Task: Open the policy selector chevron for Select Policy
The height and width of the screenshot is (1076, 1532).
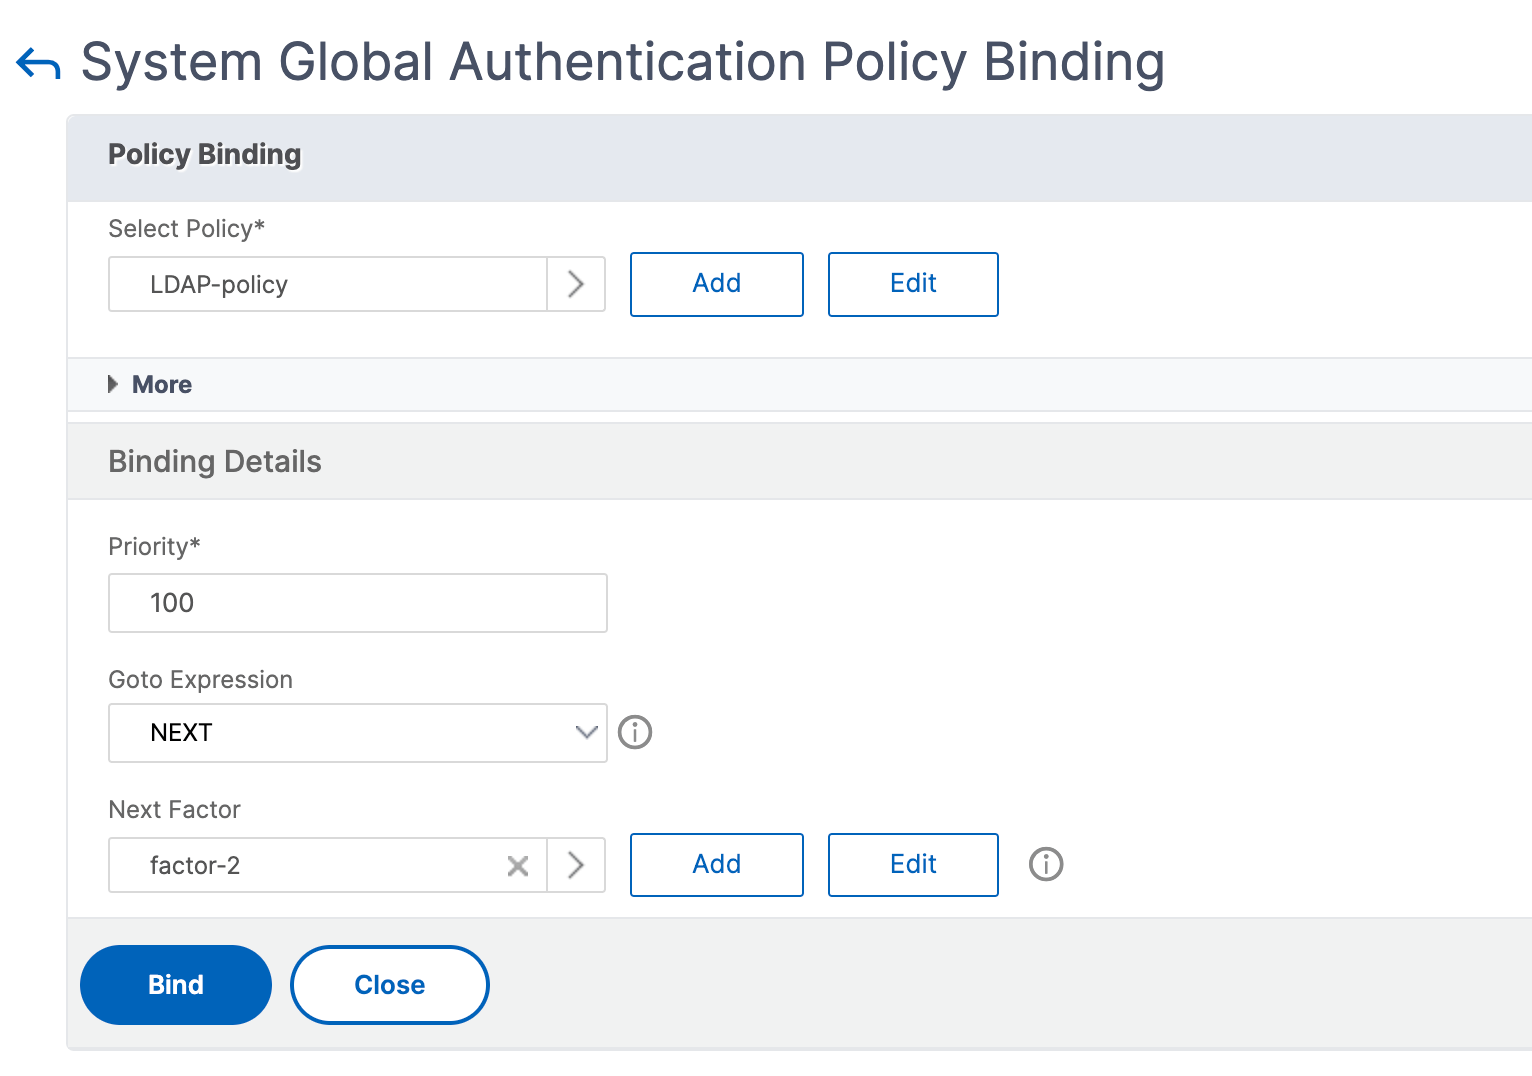Action: 576,284
